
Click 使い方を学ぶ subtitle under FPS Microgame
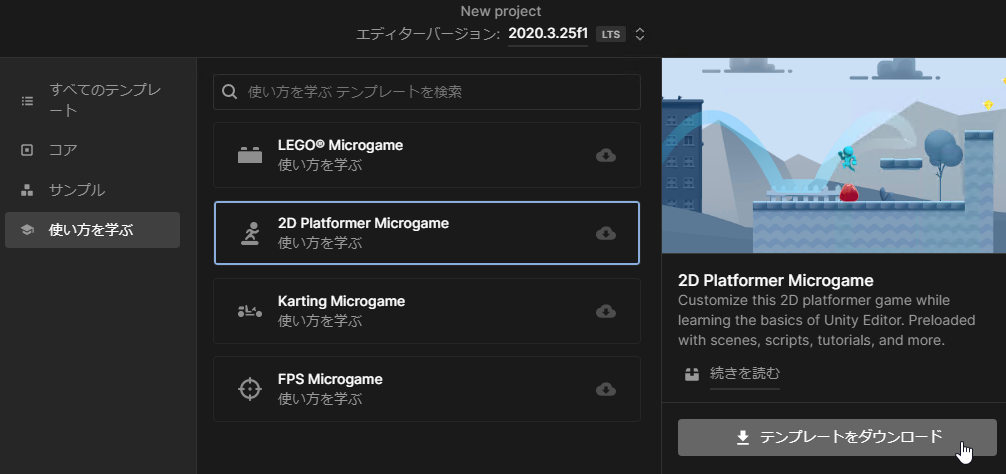pyautogui.click(x=320, y=399)
